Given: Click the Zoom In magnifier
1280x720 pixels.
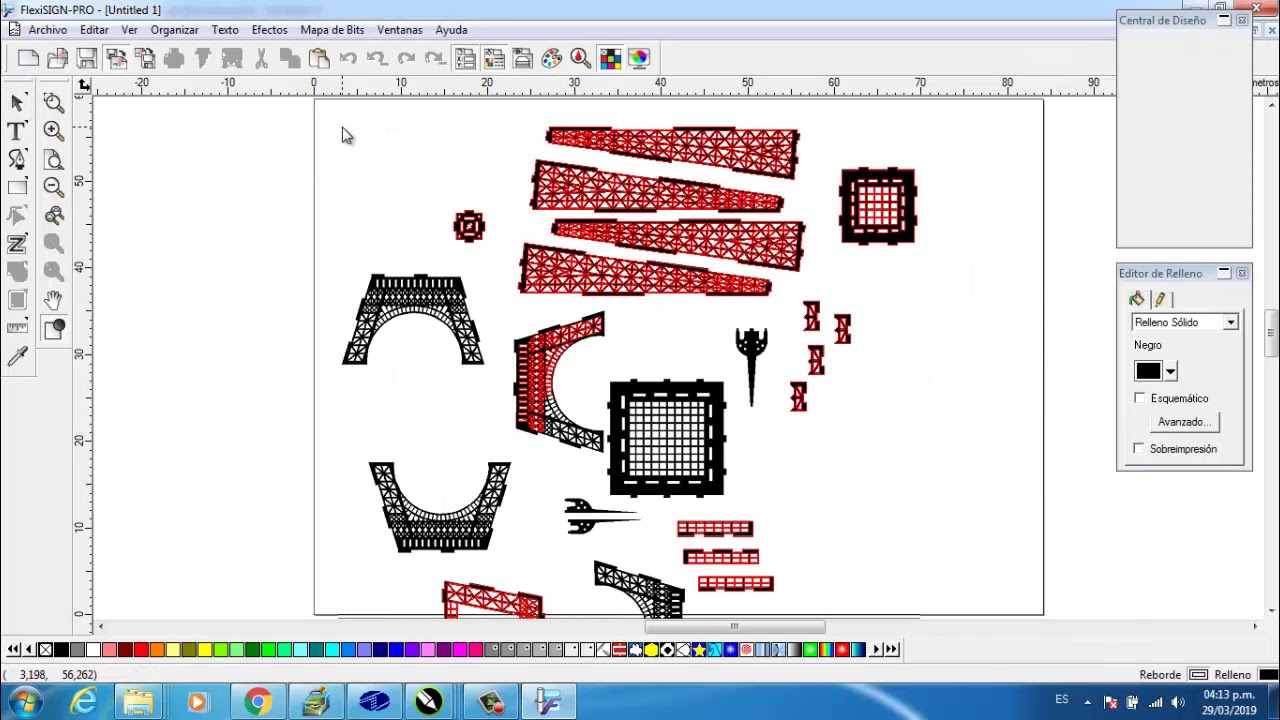Looking at the screenshot, I should [54, 131].
